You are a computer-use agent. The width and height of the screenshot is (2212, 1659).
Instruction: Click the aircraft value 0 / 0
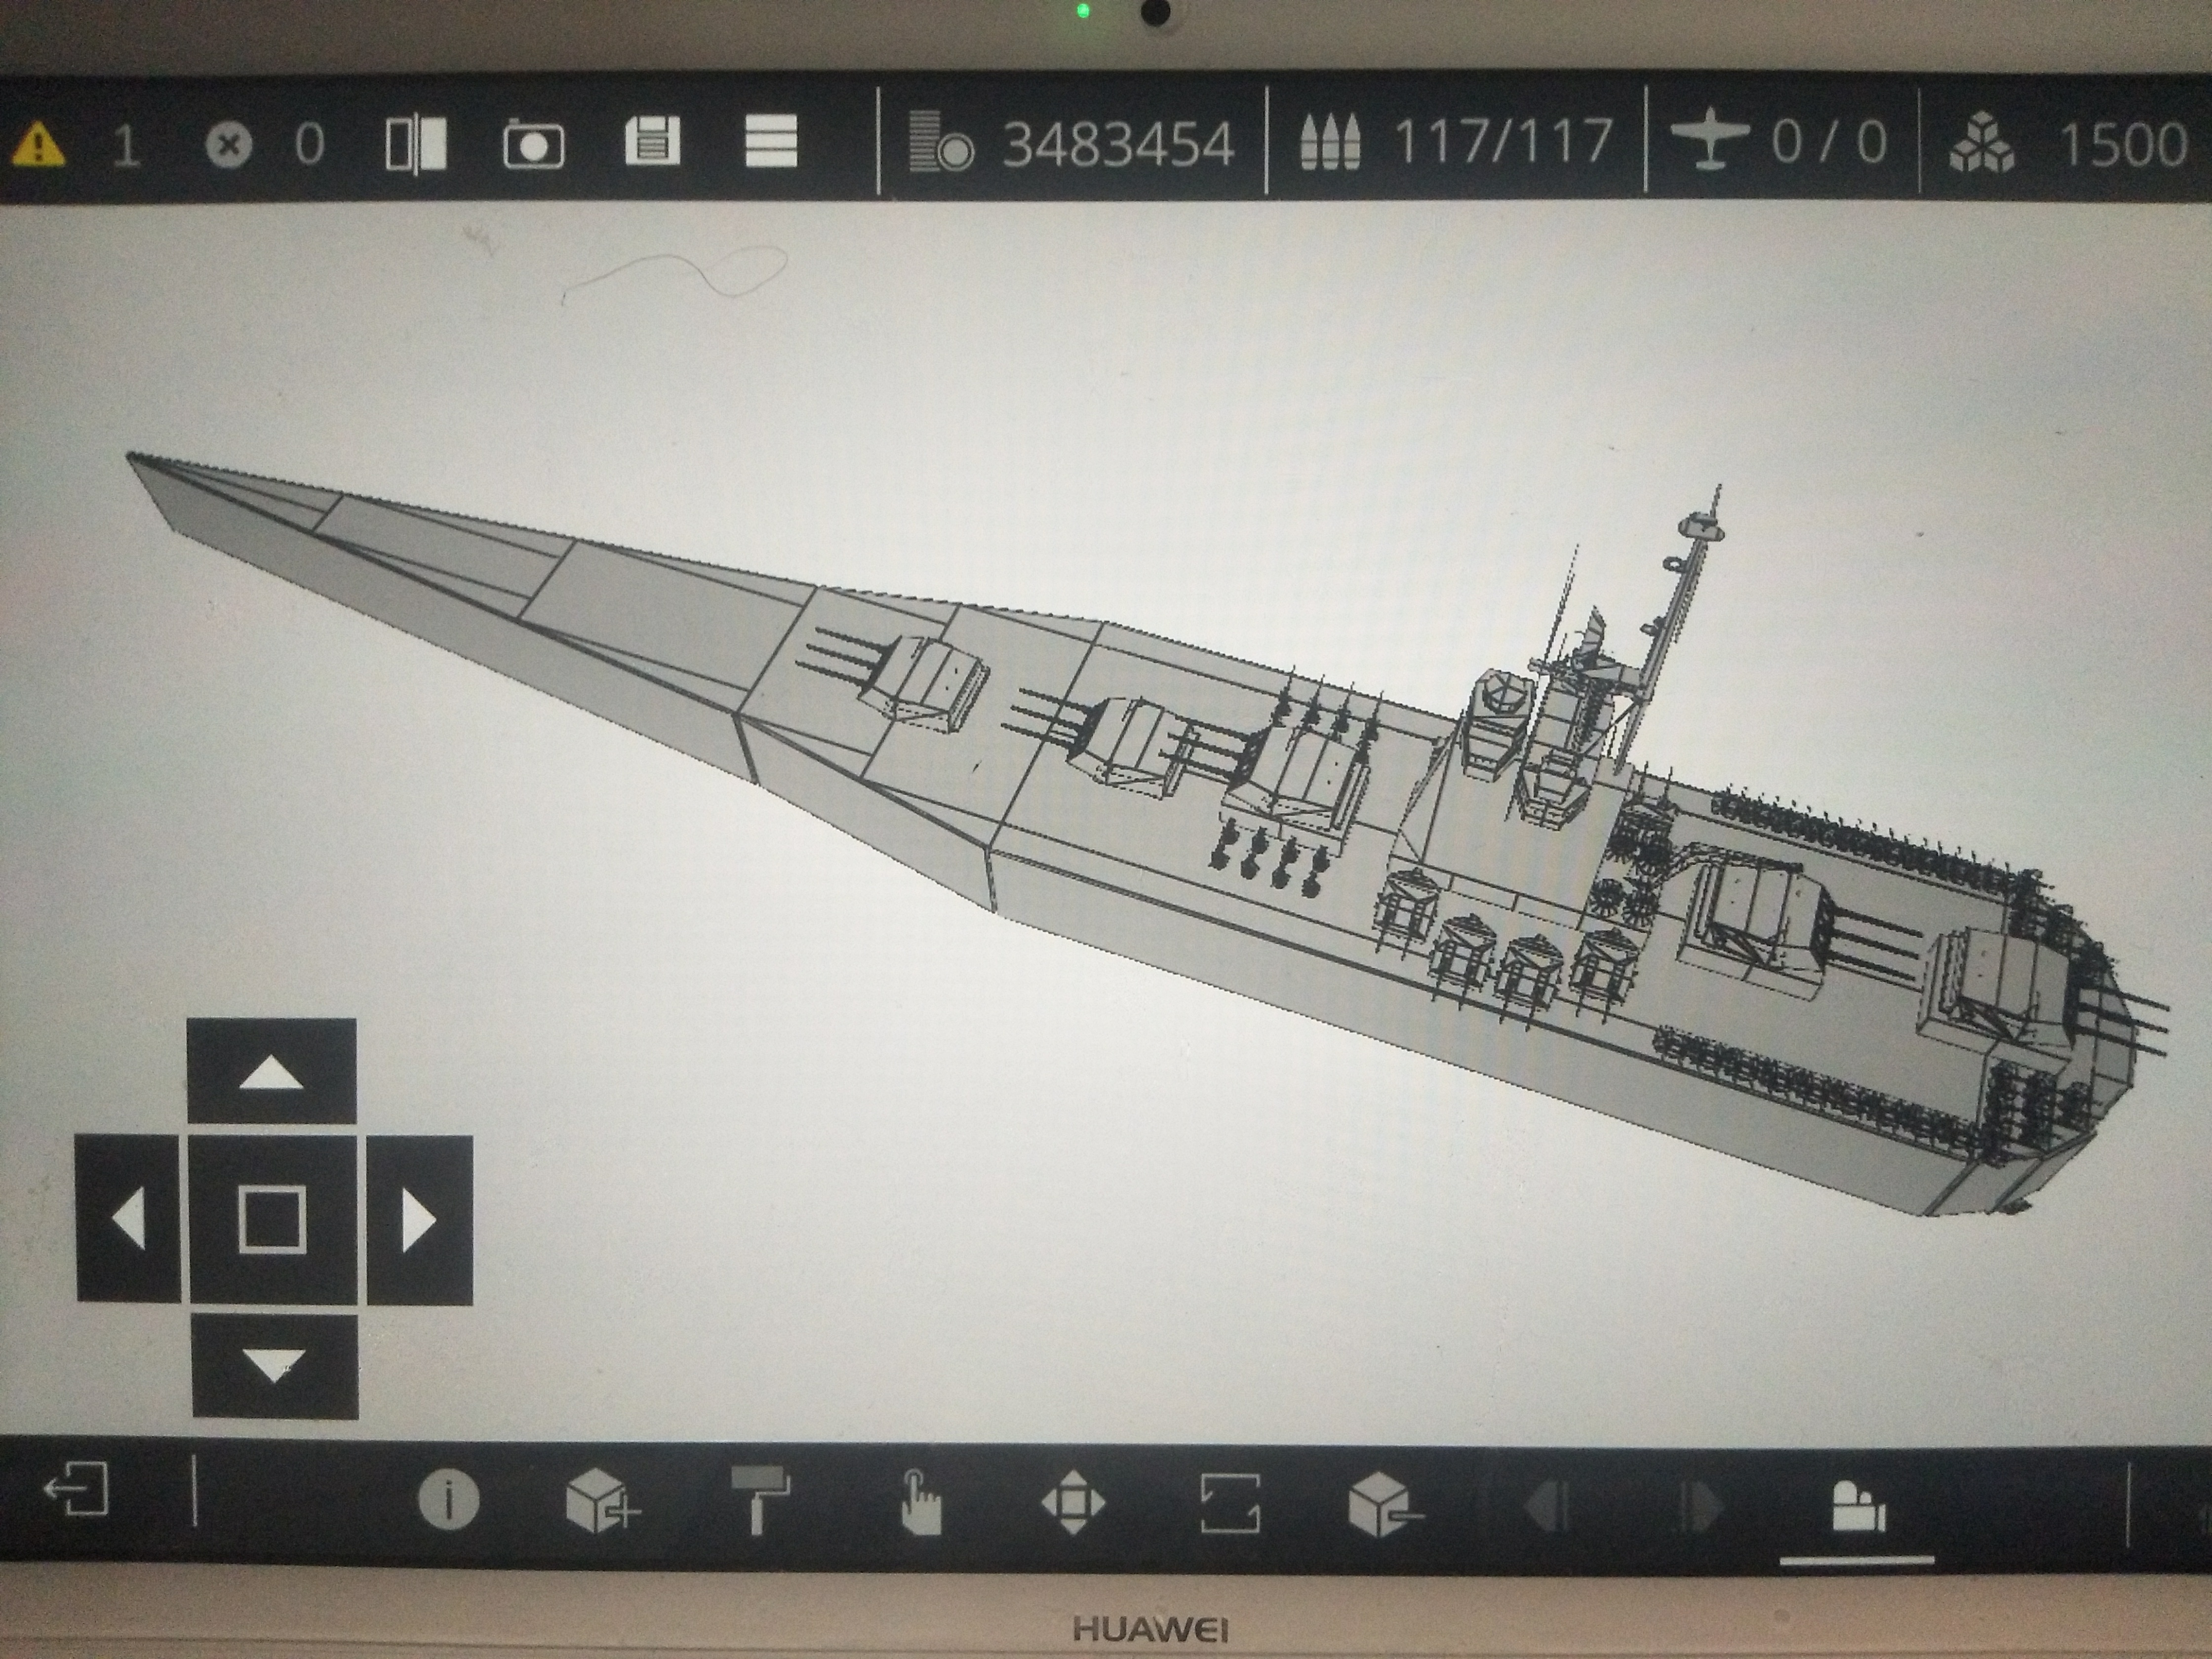pos(1829,143)
